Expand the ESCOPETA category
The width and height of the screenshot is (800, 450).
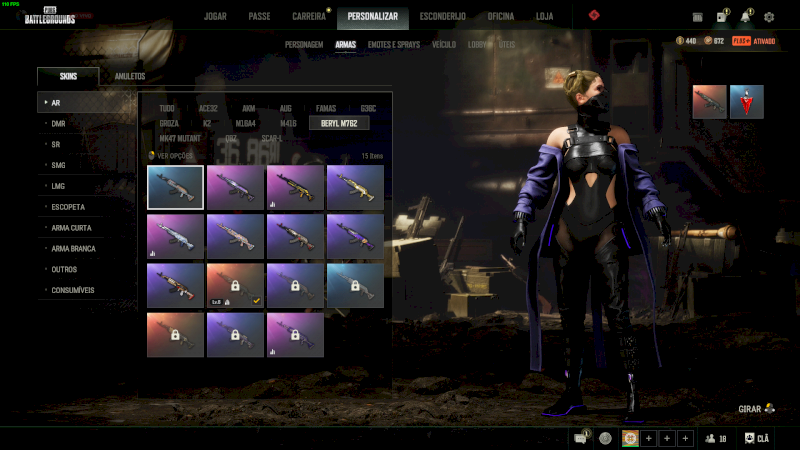click(x=86, y=207)
